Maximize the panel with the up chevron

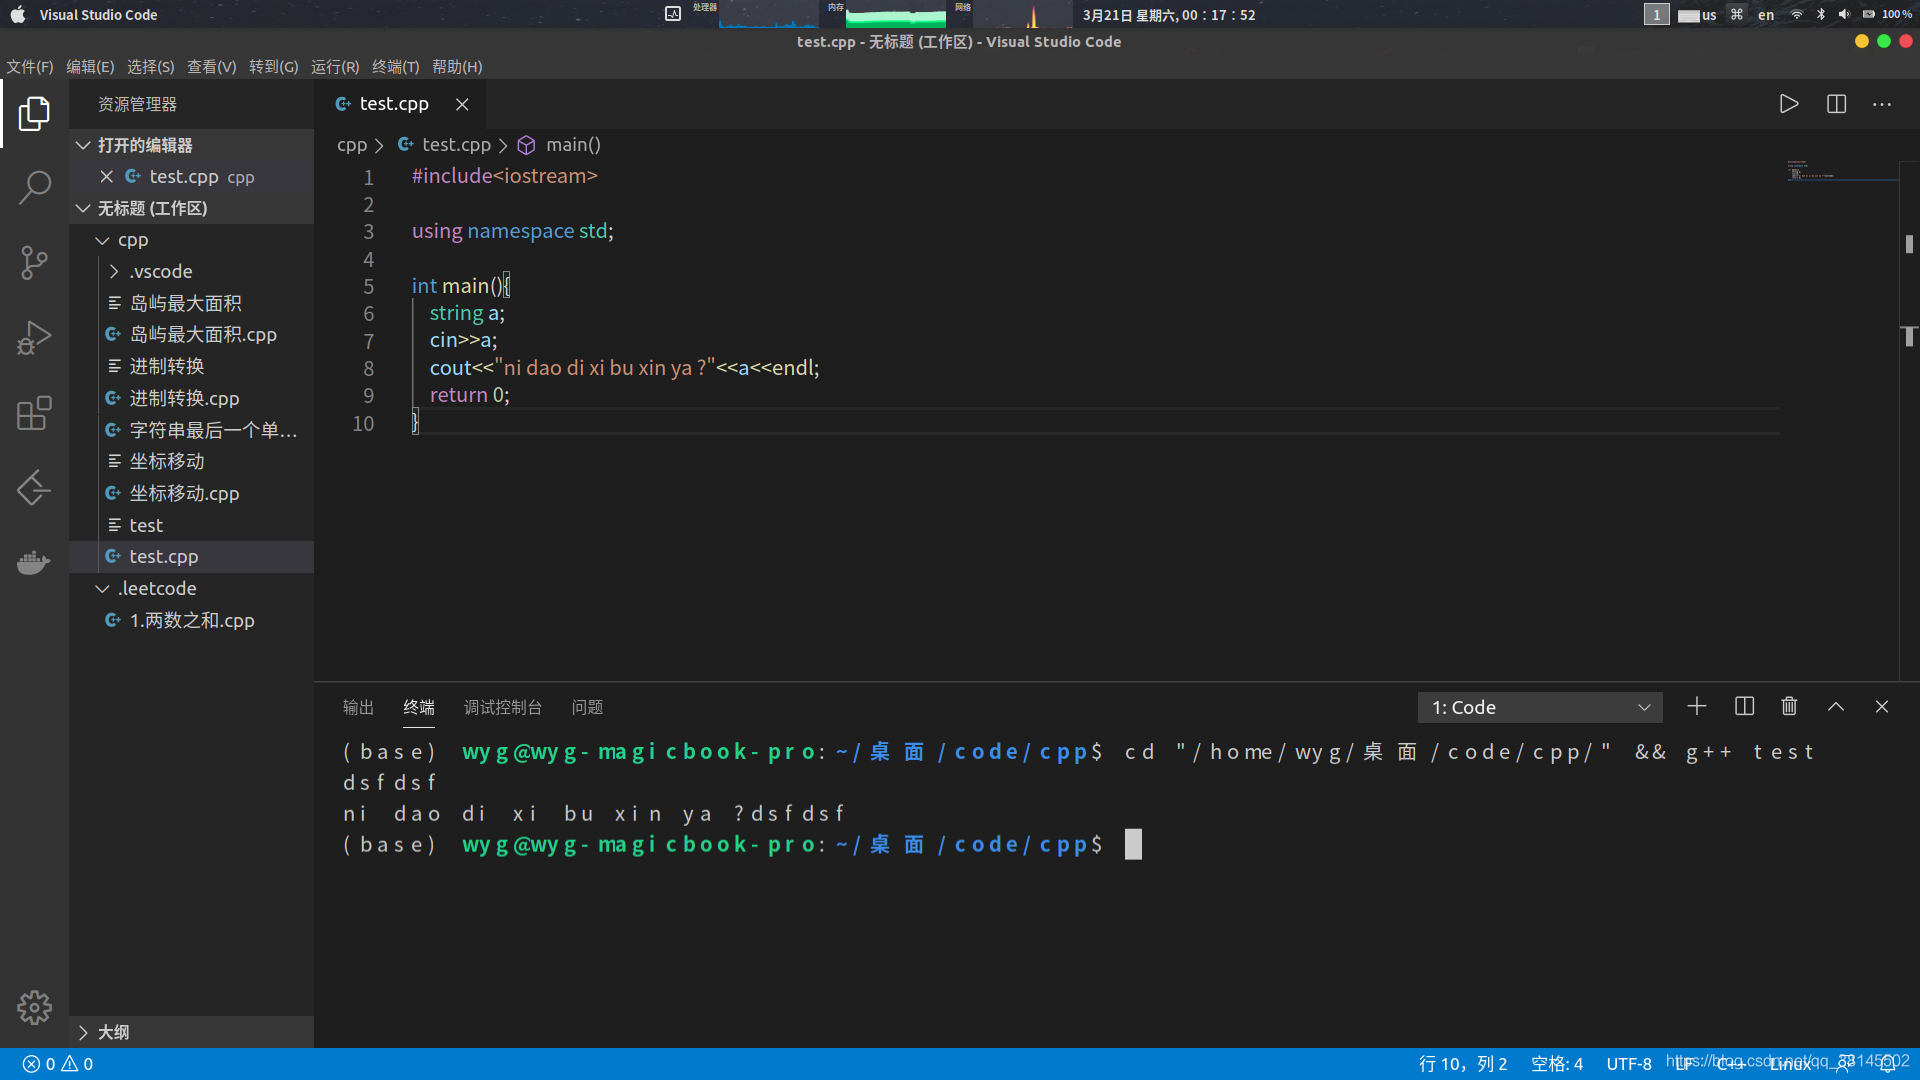[x=1836, y=707]
